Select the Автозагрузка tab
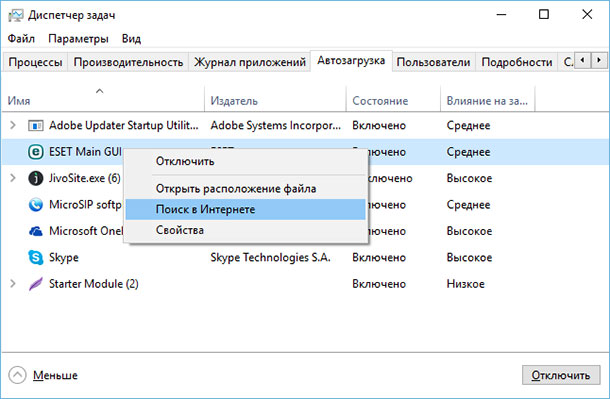The width and height of the screenshot is (610, 399). click(351, 61)
